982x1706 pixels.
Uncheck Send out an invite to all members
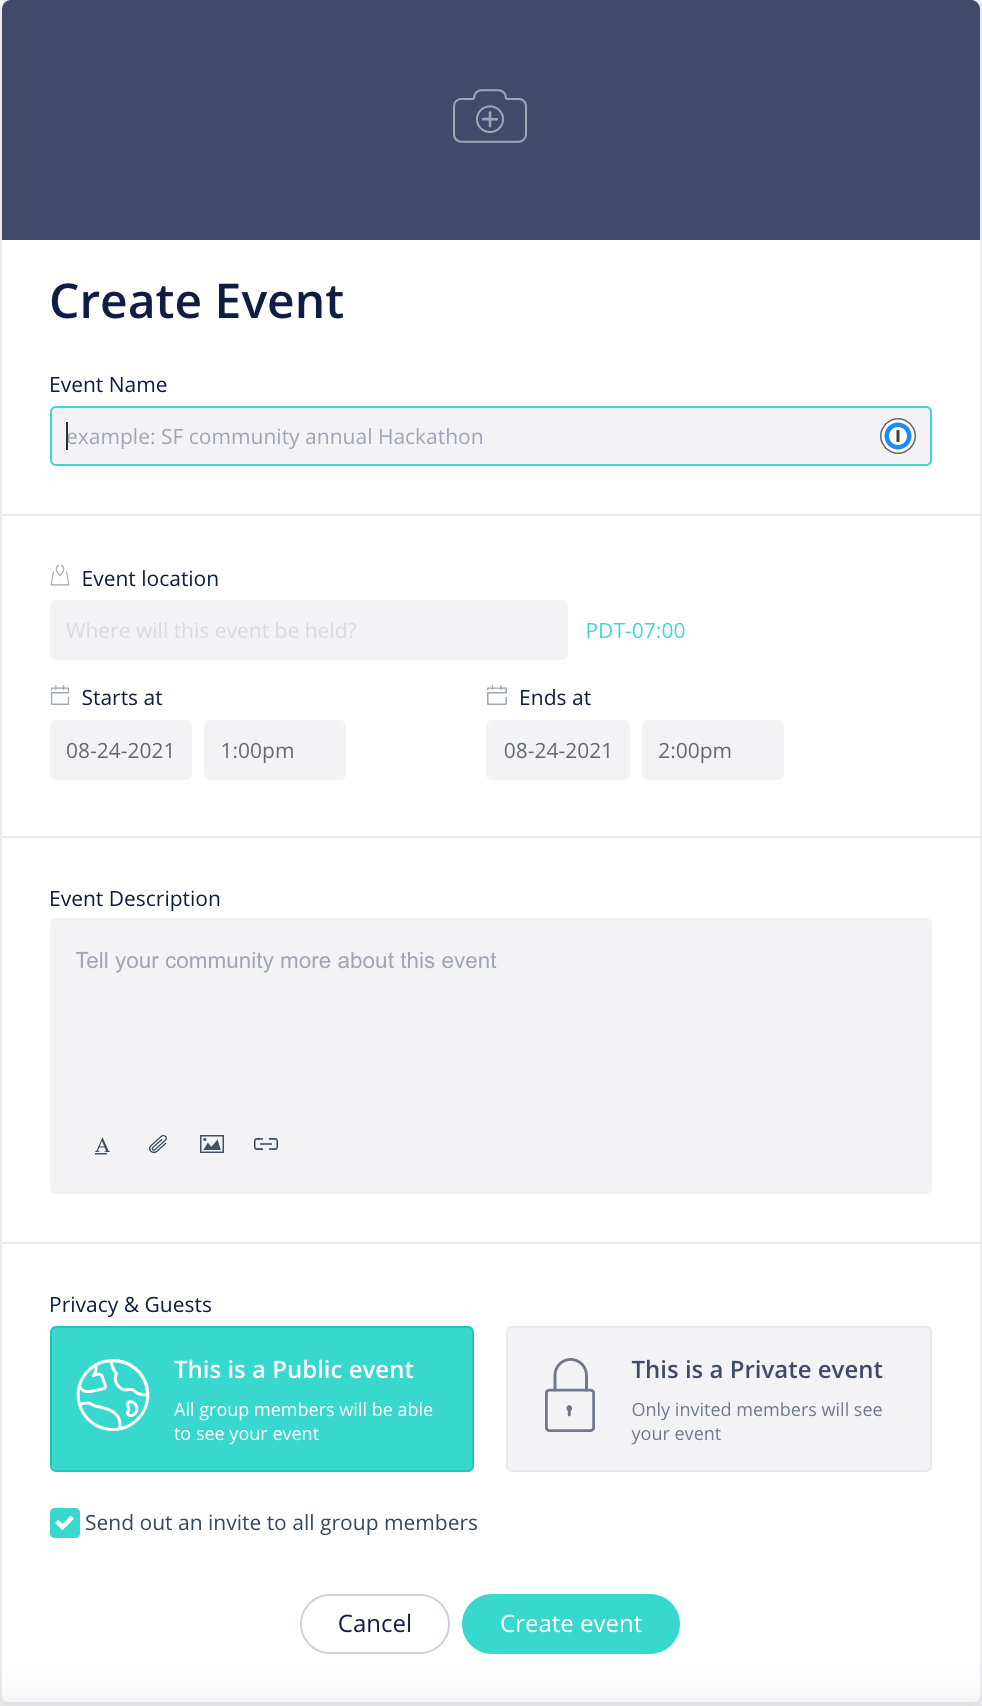click(65, 1523)
